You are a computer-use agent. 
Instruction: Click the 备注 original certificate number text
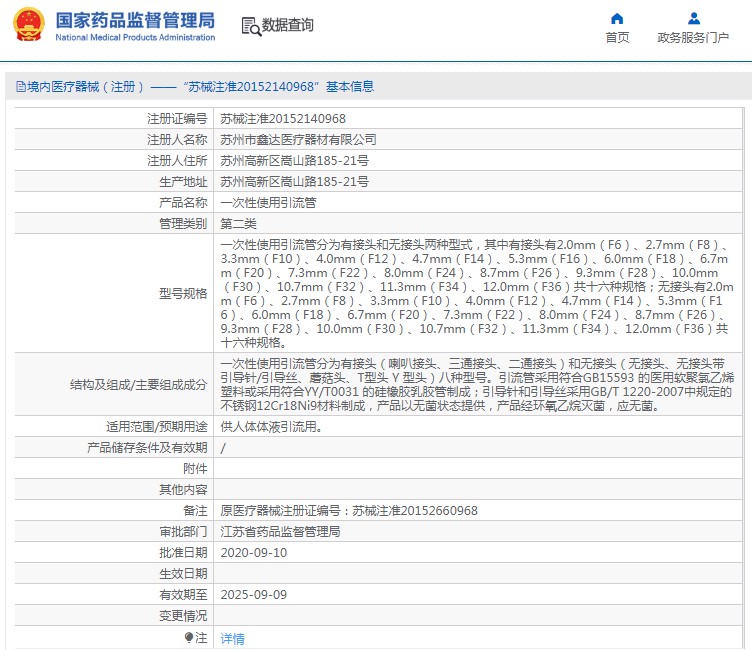point(349,511)
